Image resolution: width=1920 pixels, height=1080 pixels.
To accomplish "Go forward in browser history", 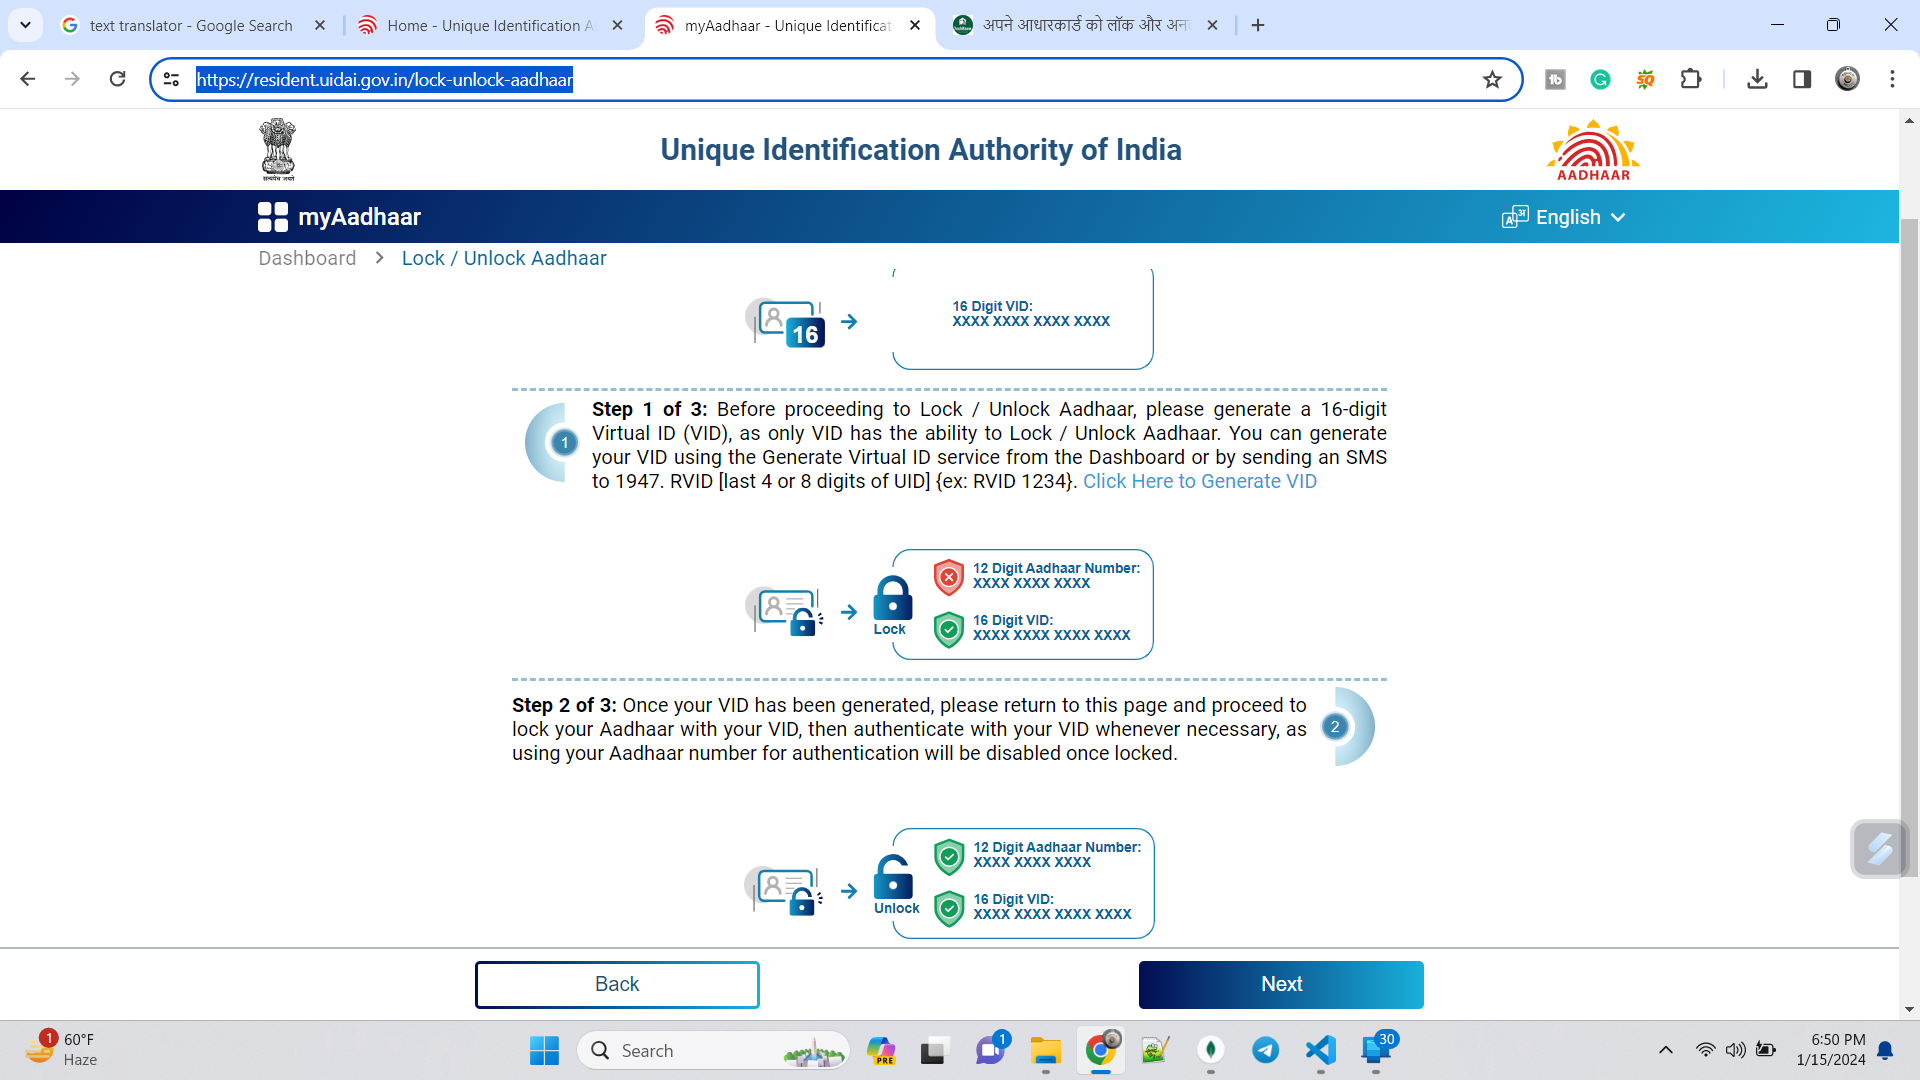I will point(72,79).
